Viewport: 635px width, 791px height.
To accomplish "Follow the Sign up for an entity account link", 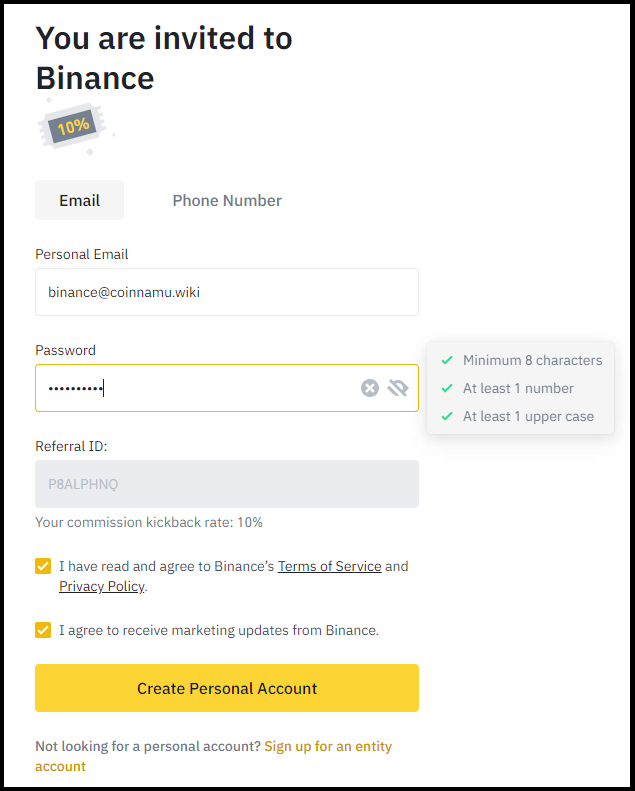I will pos(328,746).
